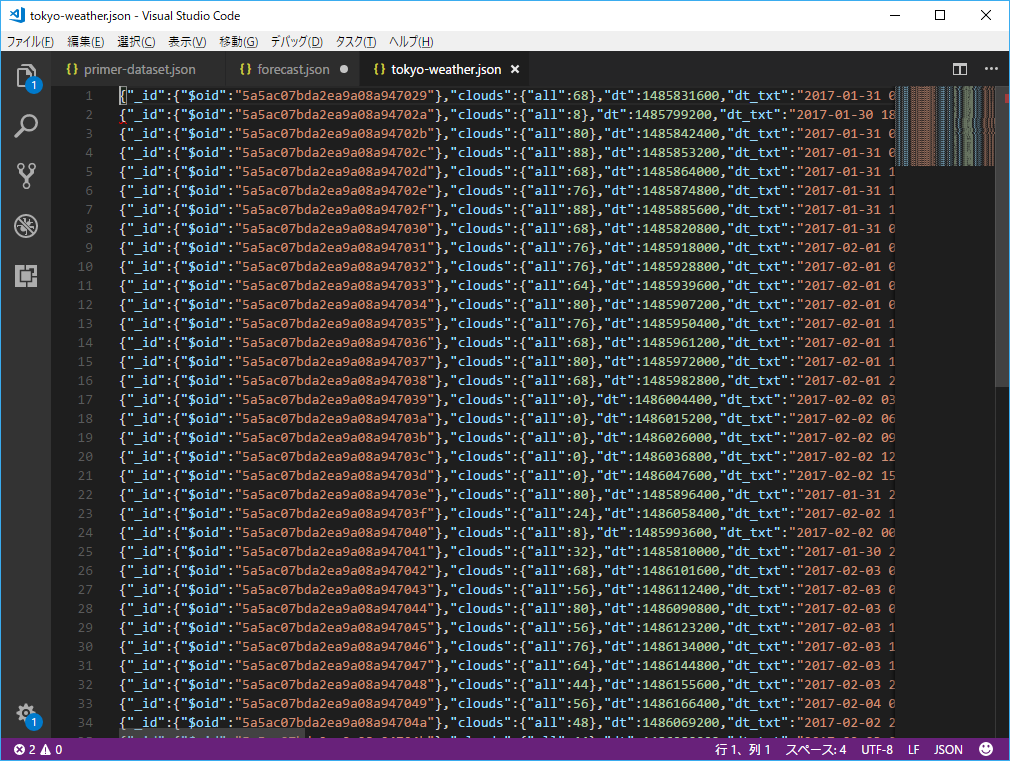Screen dimensions: 1010x762
Task: Open the 編集(E) menu
Action: click(86, 42)
